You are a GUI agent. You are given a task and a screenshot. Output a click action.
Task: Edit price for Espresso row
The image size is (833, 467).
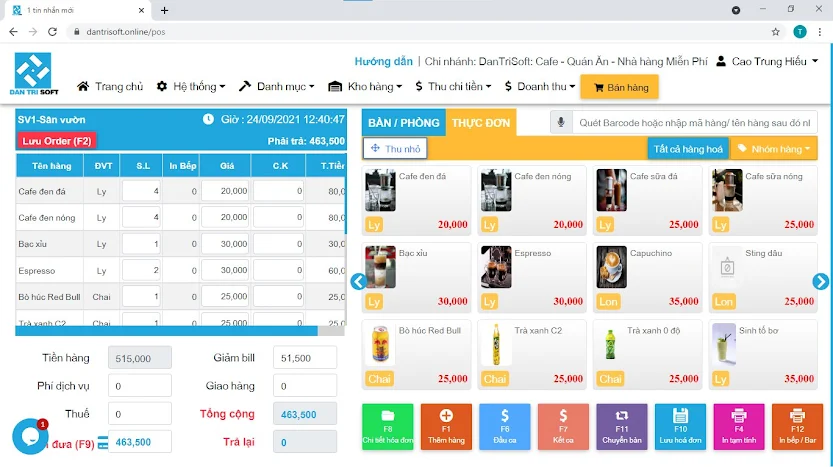pos(225,270)
